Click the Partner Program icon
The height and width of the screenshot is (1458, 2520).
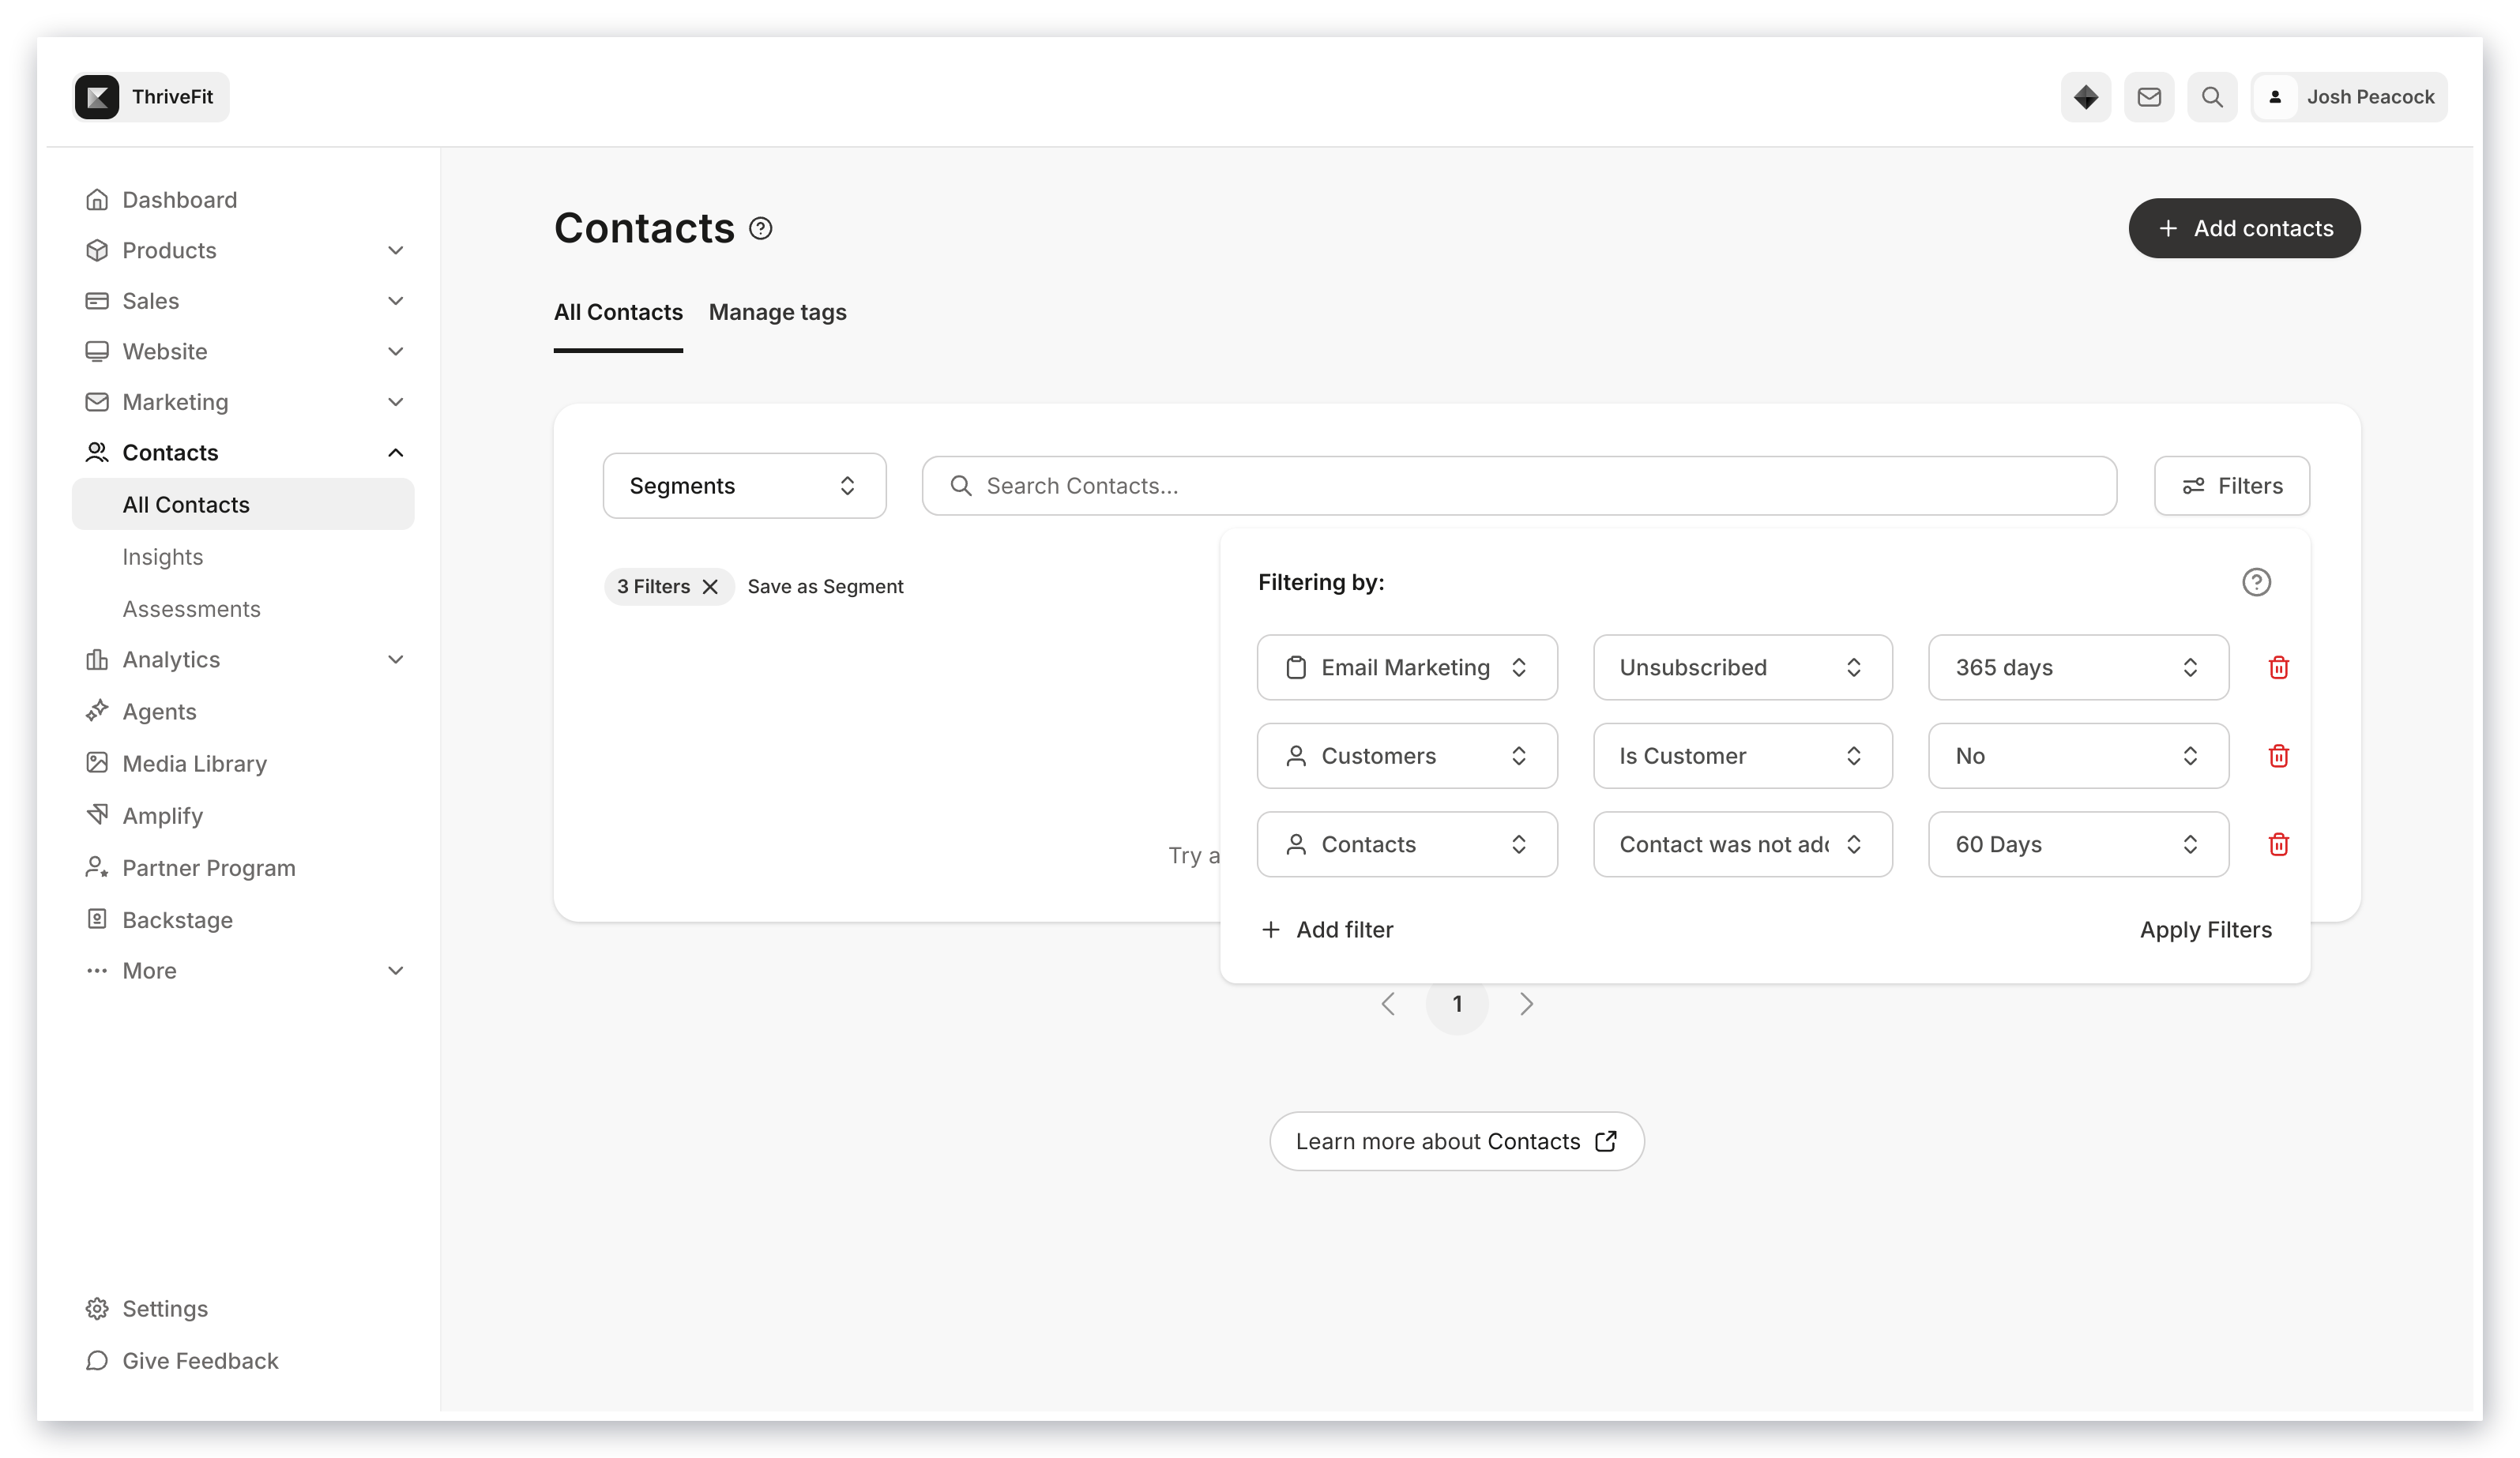[x=97, y=867]
